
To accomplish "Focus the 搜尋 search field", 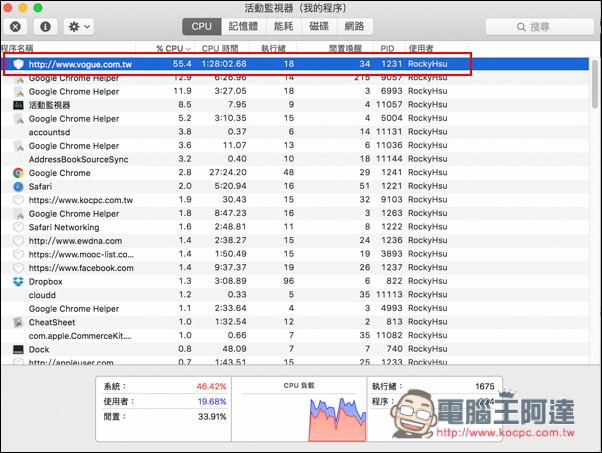I will point(539,27).
